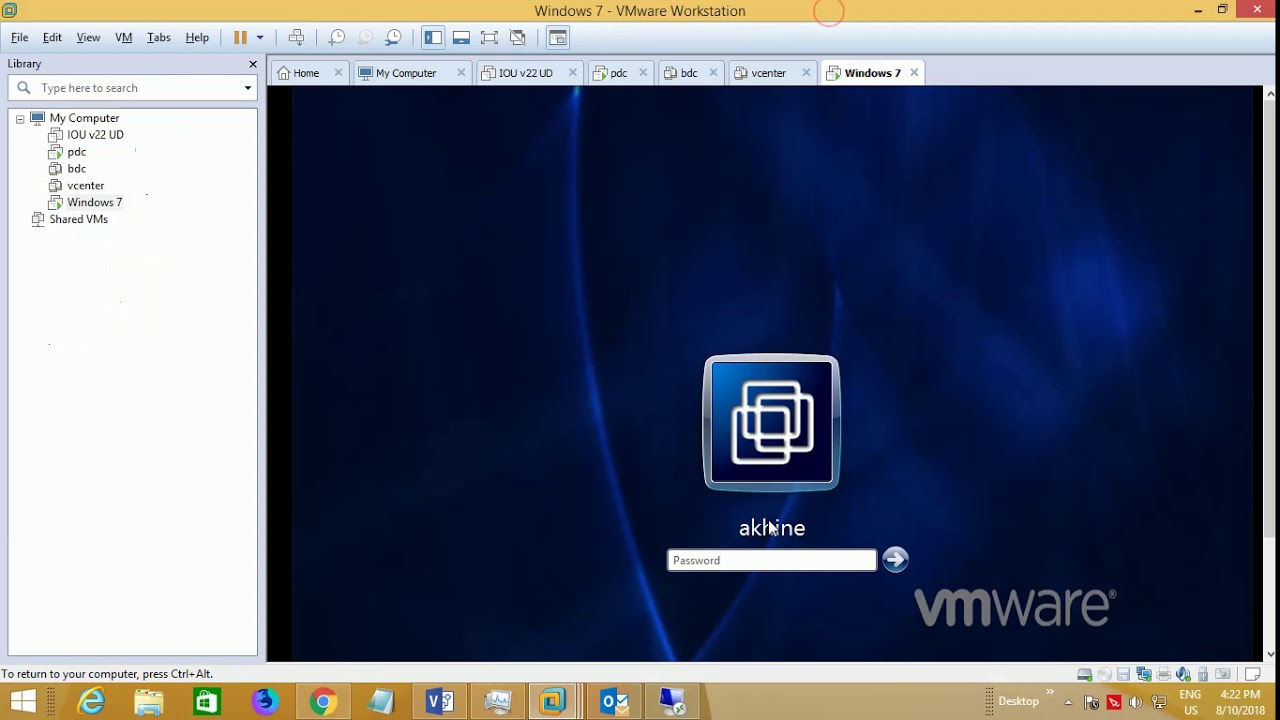Open the message log note icon
Screen dimensions: 1280x720
coord(1253,674)
